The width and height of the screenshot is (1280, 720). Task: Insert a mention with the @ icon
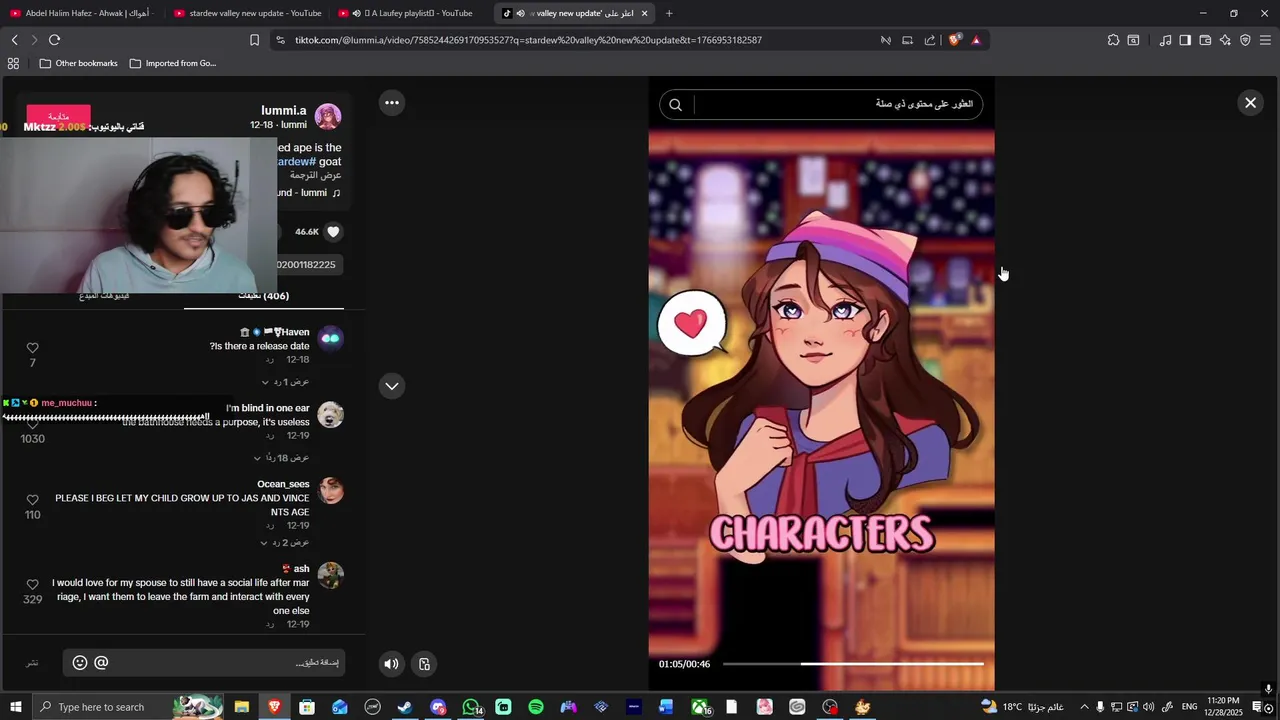101,662
